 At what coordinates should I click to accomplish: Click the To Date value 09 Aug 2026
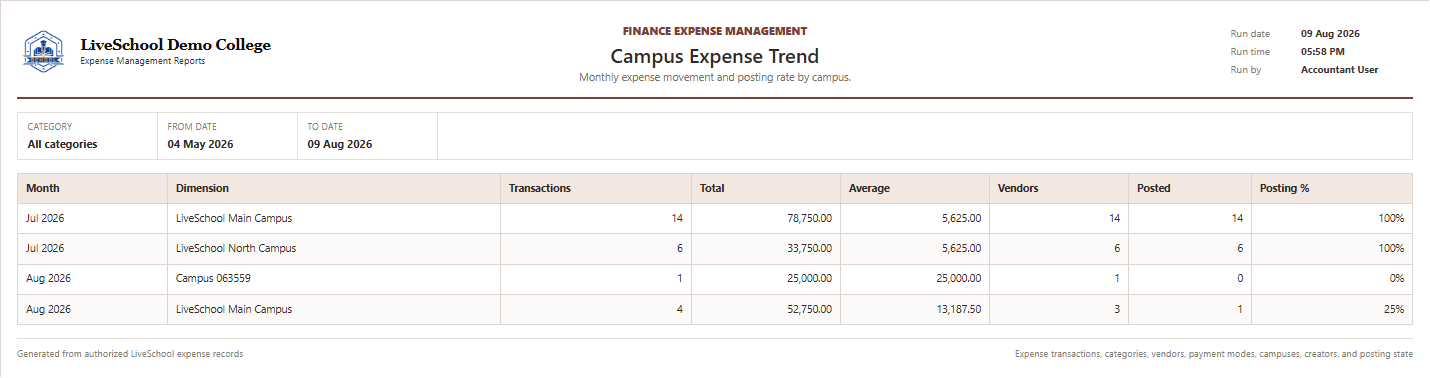pos(339,144)
